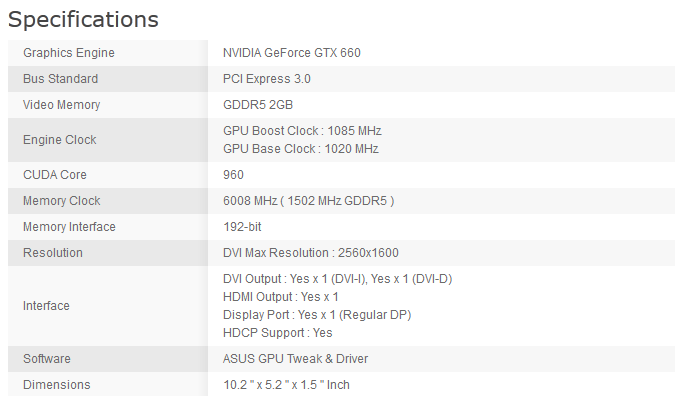Viewport: 675px width, 396px height.
Task: Select the Software label
Action: (46, 359)
